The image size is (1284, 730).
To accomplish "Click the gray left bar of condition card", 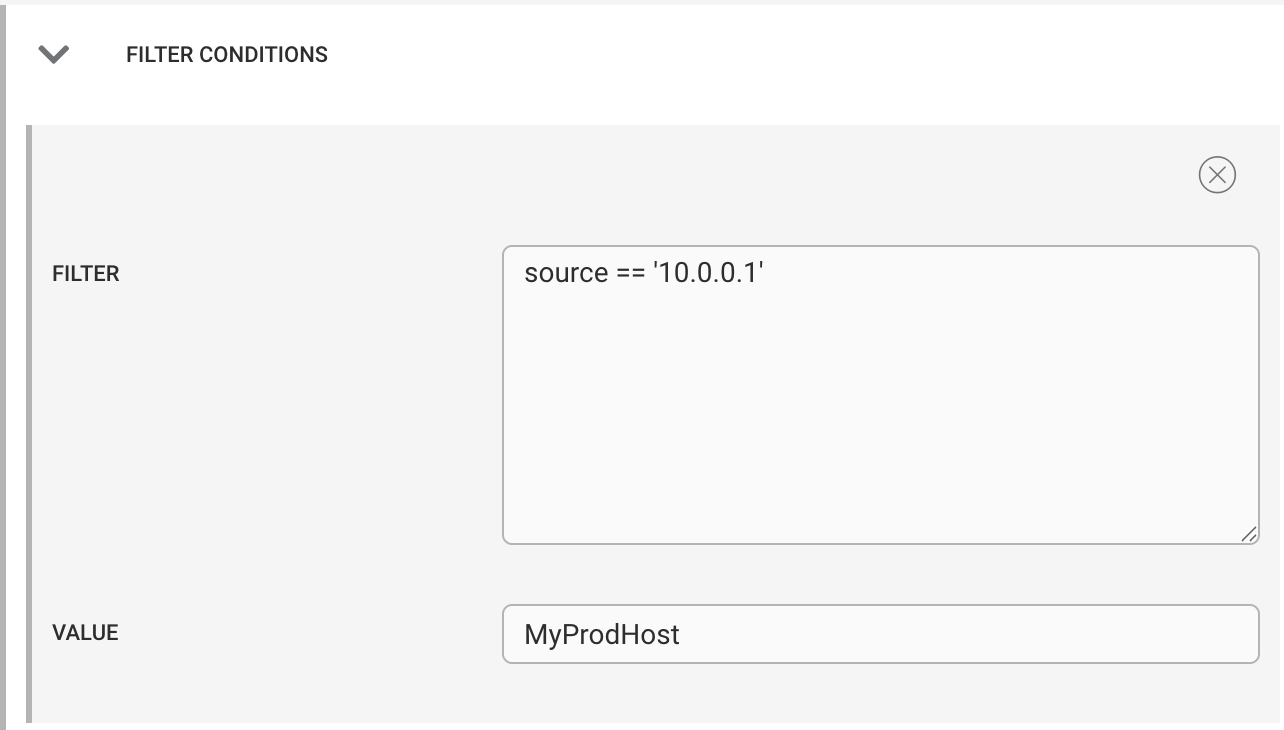I will click(29, 423).
